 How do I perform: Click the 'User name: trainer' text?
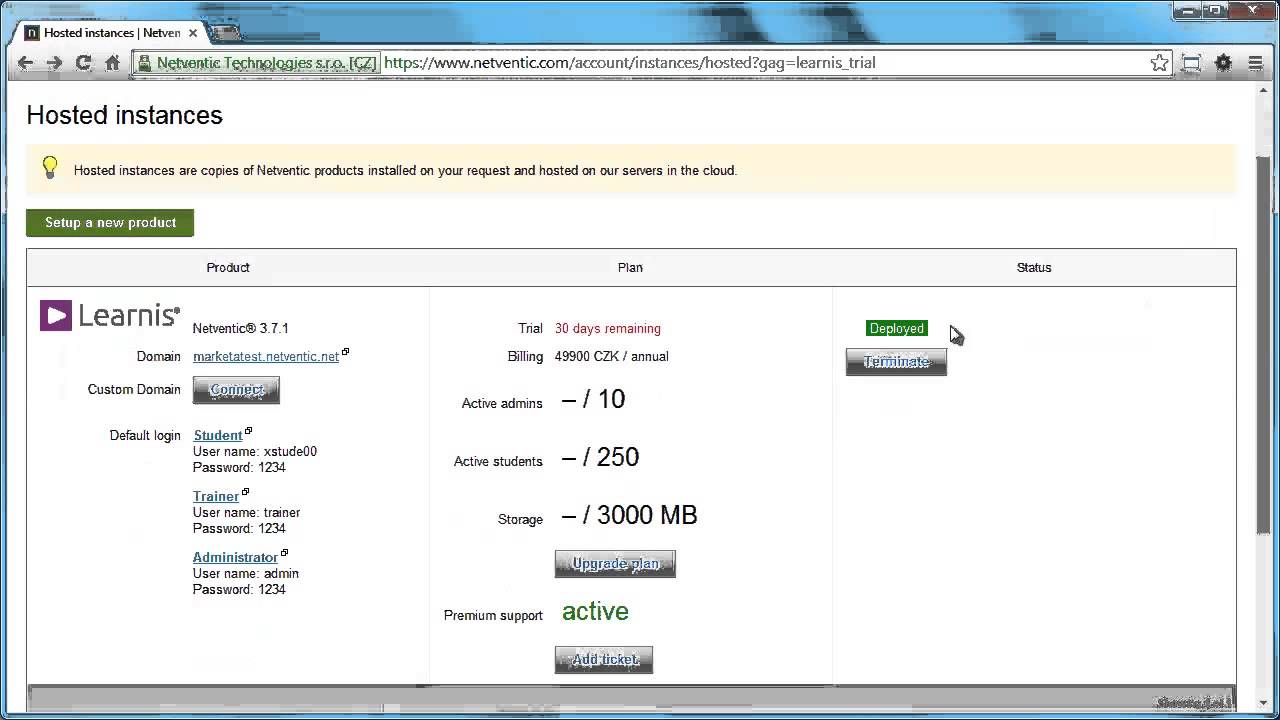point(247,513)
